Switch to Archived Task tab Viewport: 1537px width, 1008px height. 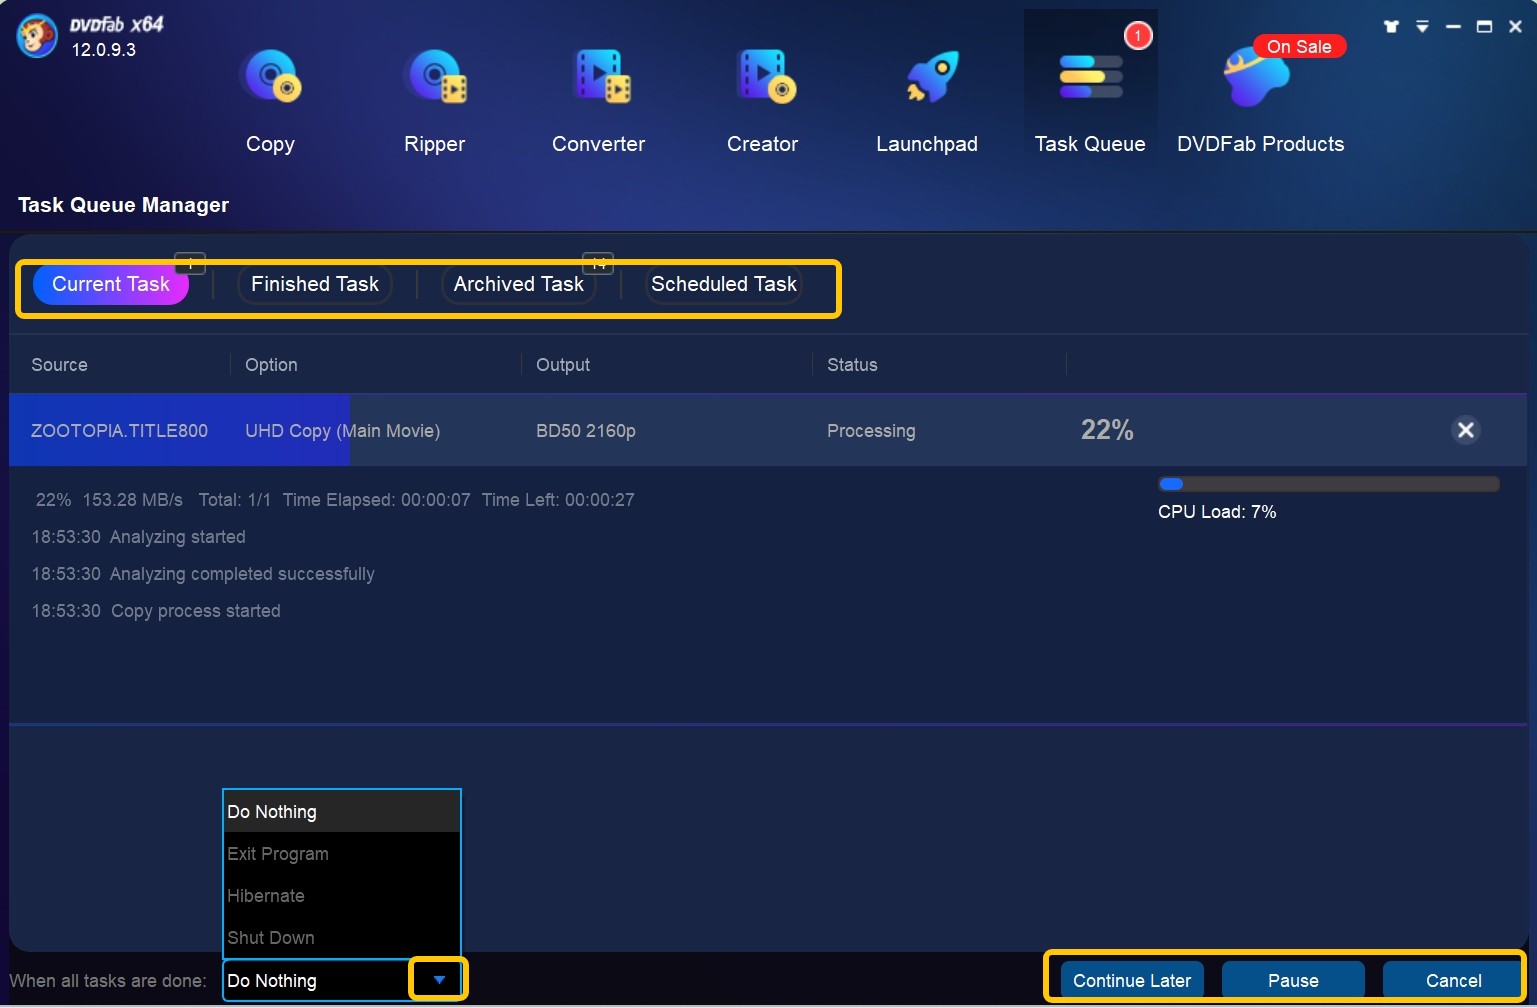click(x=518, y=284)
